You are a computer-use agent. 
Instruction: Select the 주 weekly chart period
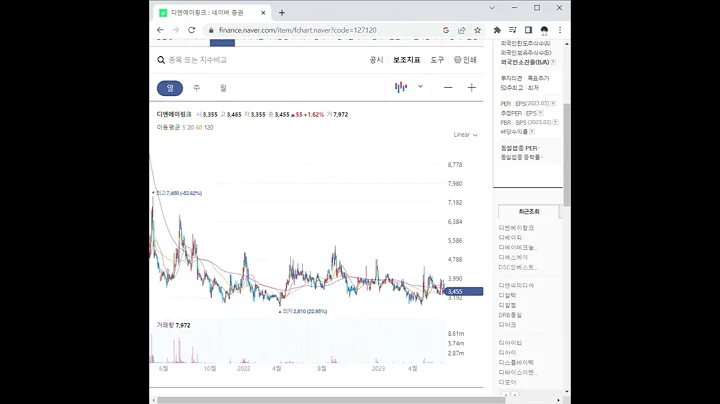tap(197, 88)
